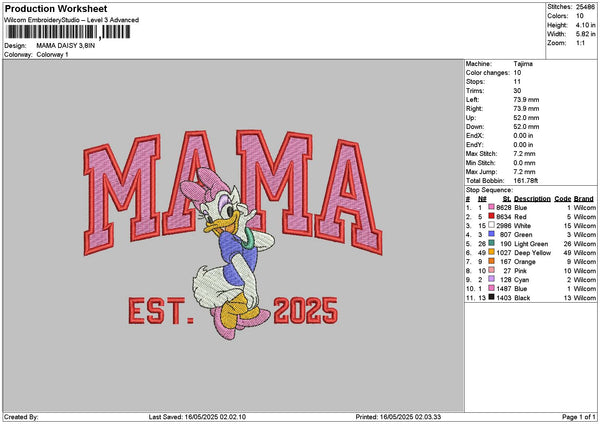Select the Min Stitch value '0.0 mm'
Viewport: 600px width, 424px height.
click(524, 163)
